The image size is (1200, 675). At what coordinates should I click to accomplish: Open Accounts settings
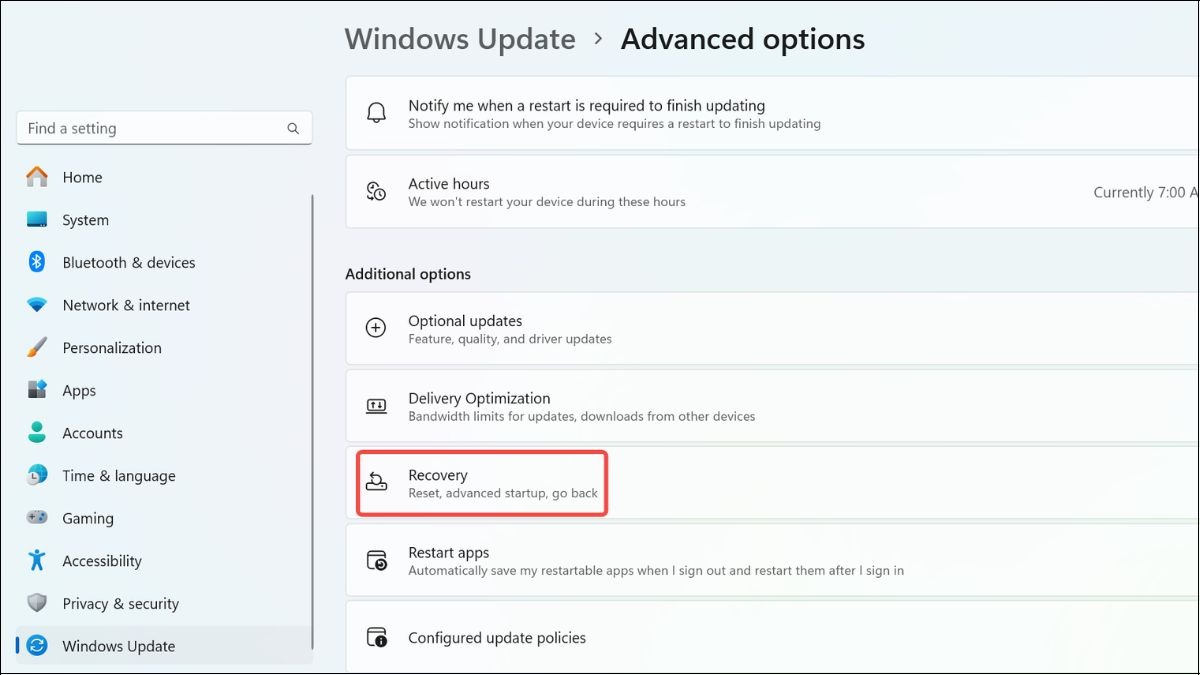(x=164, y=433)
